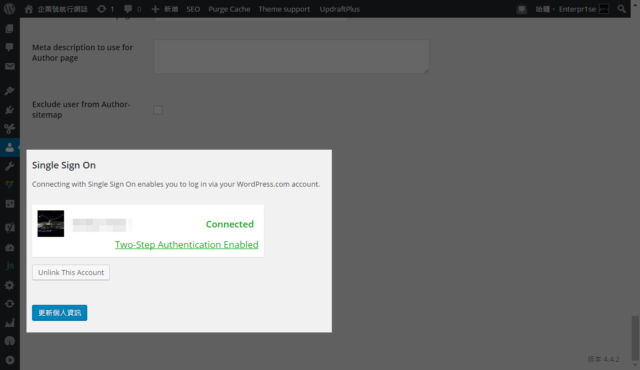Open the circular sync sidebar icon
Screen dimensions: 640x370
click(9, 304)
